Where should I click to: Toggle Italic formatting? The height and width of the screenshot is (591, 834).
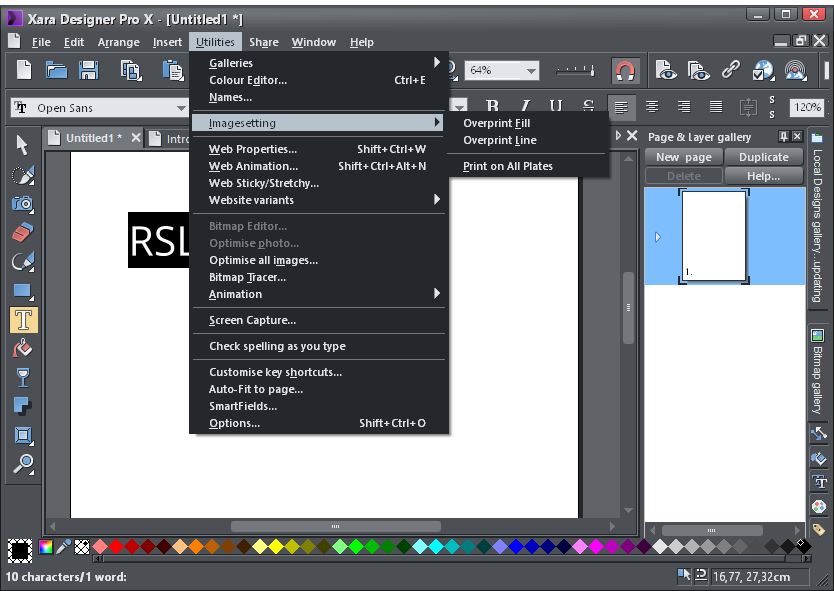[525, 107]
